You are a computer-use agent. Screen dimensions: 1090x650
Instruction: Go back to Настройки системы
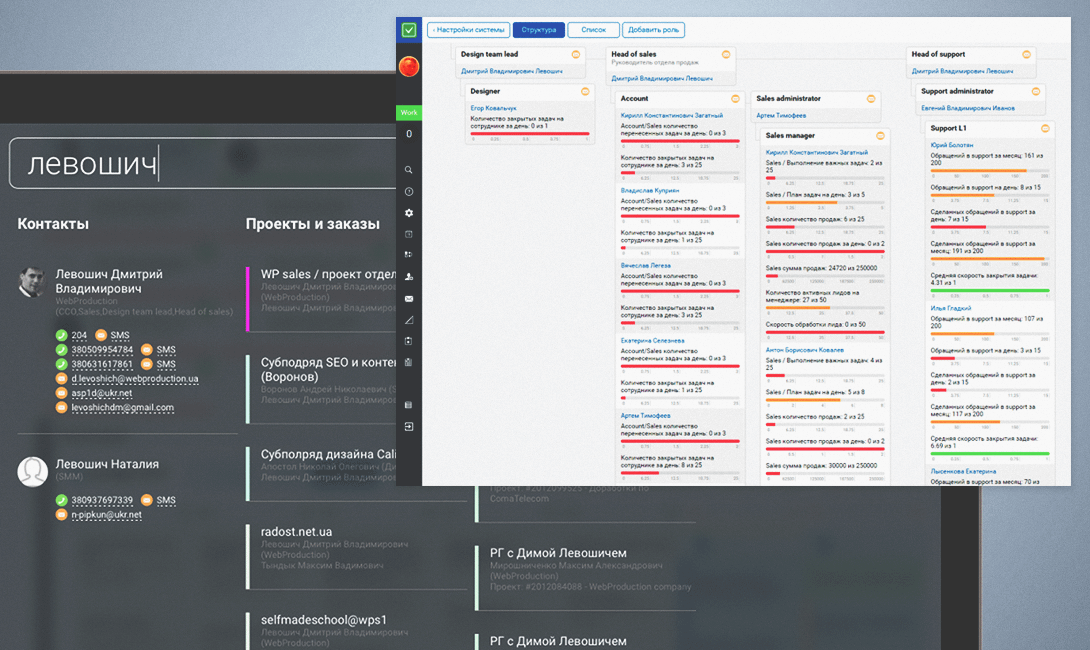[469, 30]
